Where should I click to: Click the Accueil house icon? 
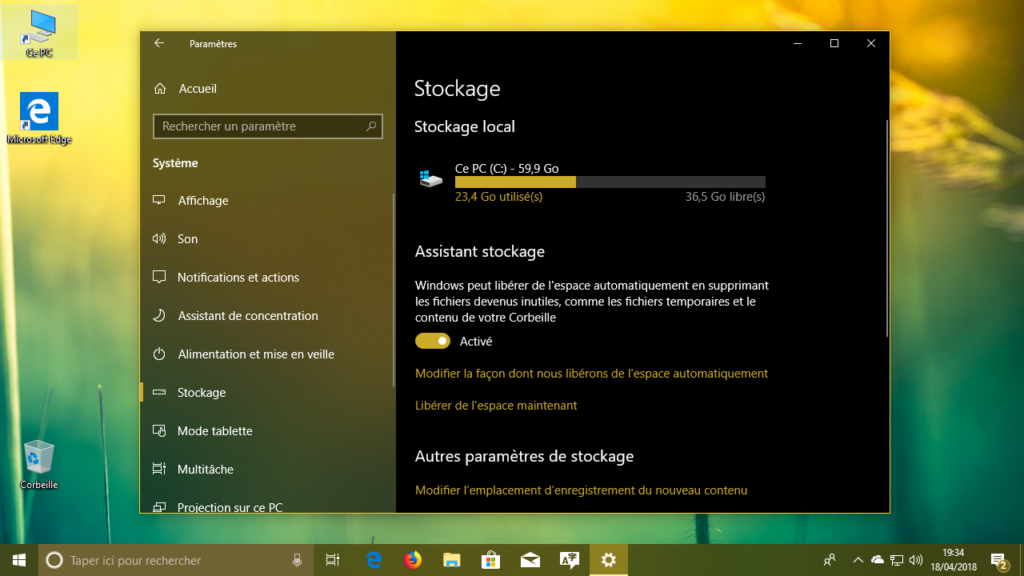pos(160,88)
